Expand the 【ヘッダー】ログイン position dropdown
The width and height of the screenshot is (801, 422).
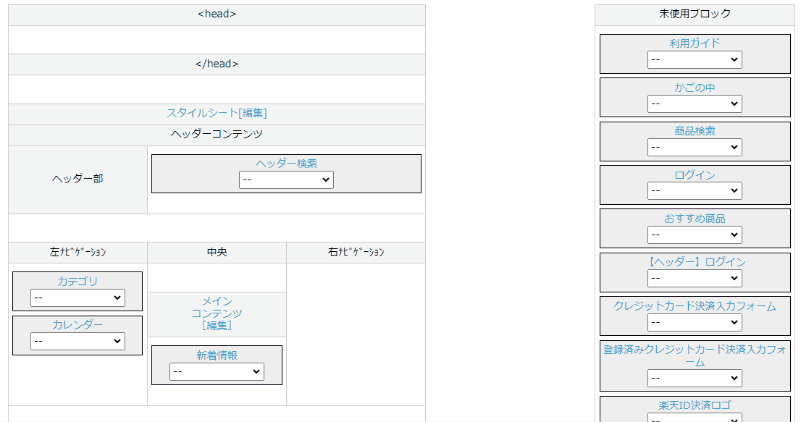[x=695, y=278]
